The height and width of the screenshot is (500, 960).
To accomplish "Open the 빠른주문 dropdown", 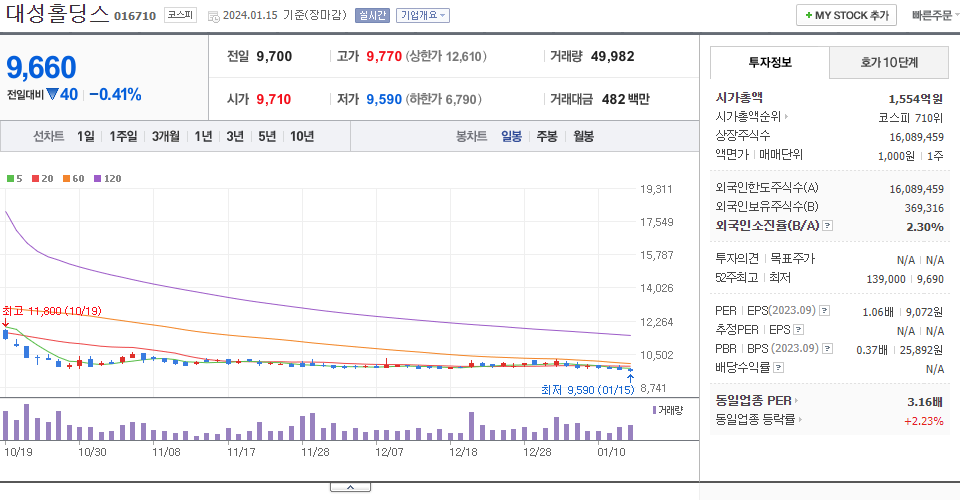I will click(x=934, y=15).
